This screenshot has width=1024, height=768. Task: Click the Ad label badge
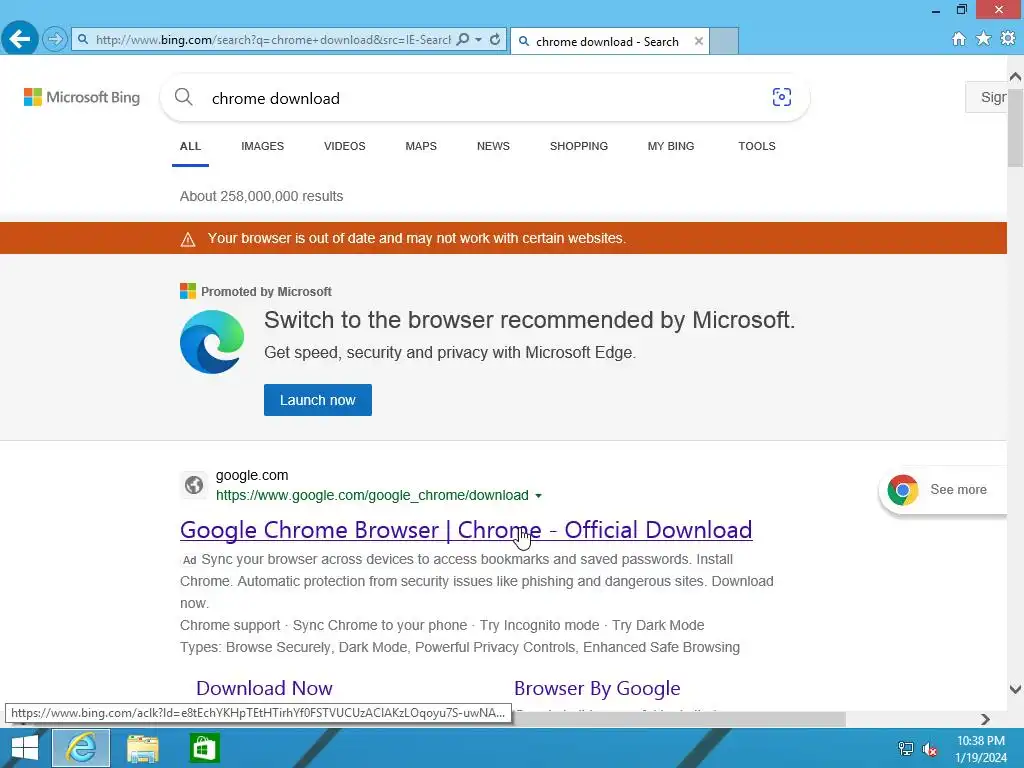click(189, 560)
